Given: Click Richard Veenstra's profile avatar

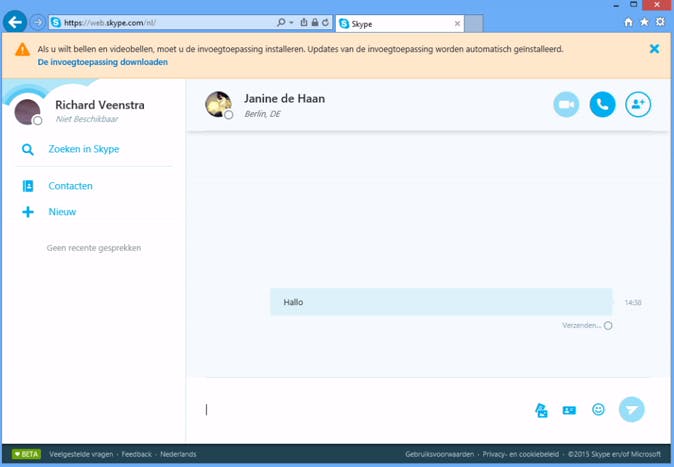Looking at the screenshot, I should click(28, 112).
